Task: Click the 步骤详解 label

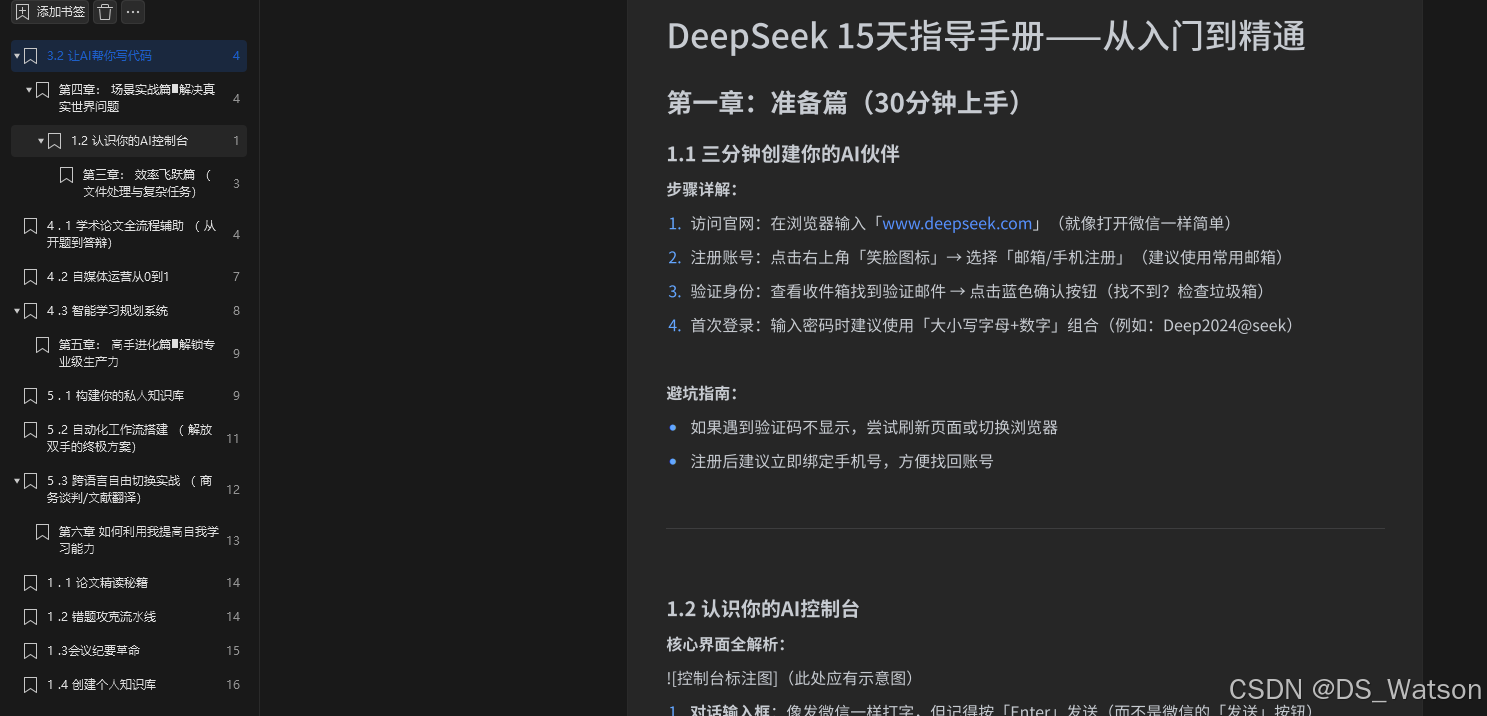Action: (702, 190)
